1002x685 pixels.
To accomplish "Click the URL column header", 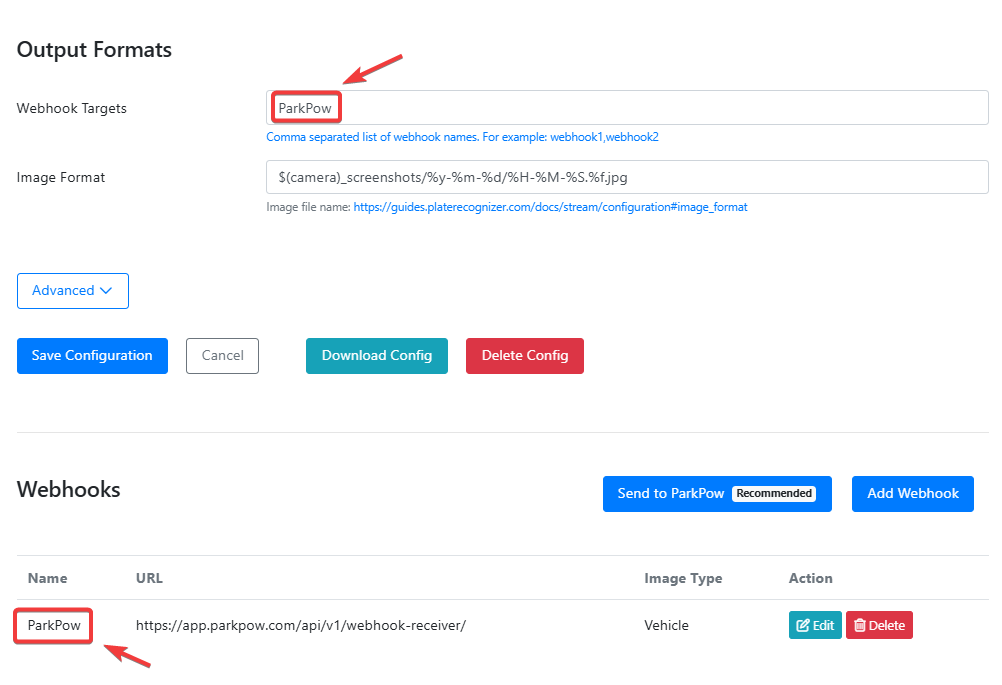I will pos(149,578).
